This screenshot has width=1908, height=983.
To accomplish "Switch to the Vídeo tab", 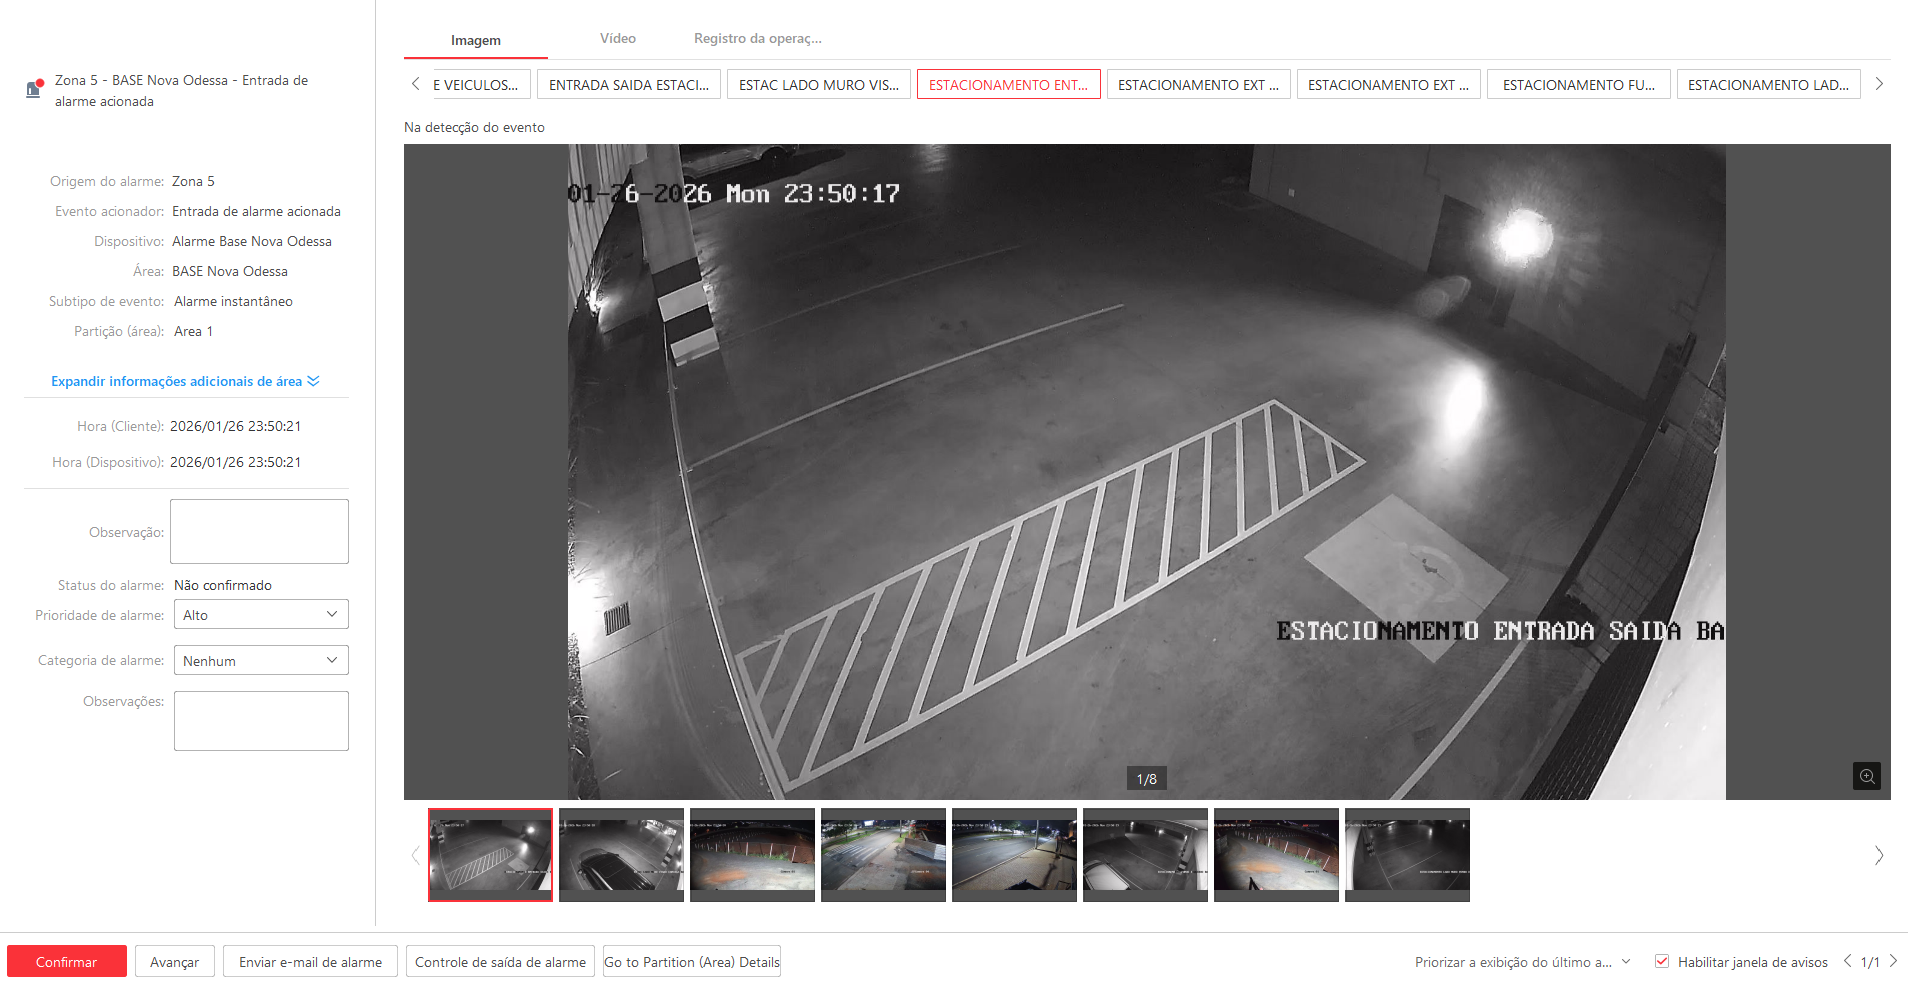I will click(617, 39).
